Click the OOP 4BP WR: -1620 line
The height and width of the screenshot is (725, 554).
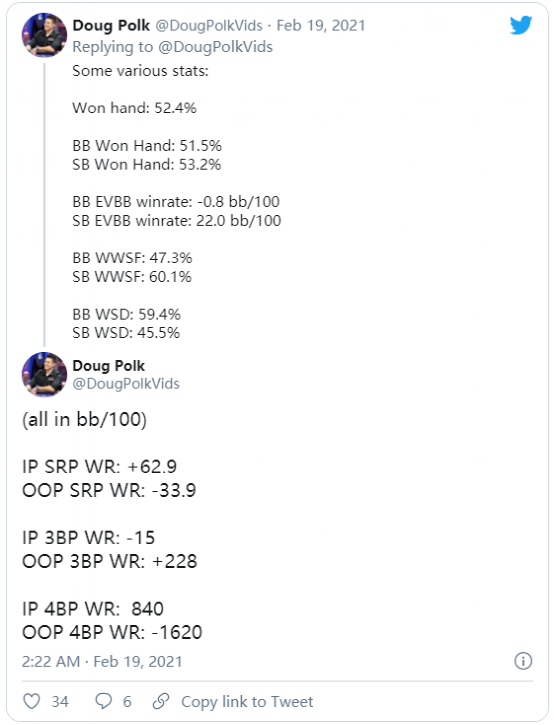click(x=112, y=632)
